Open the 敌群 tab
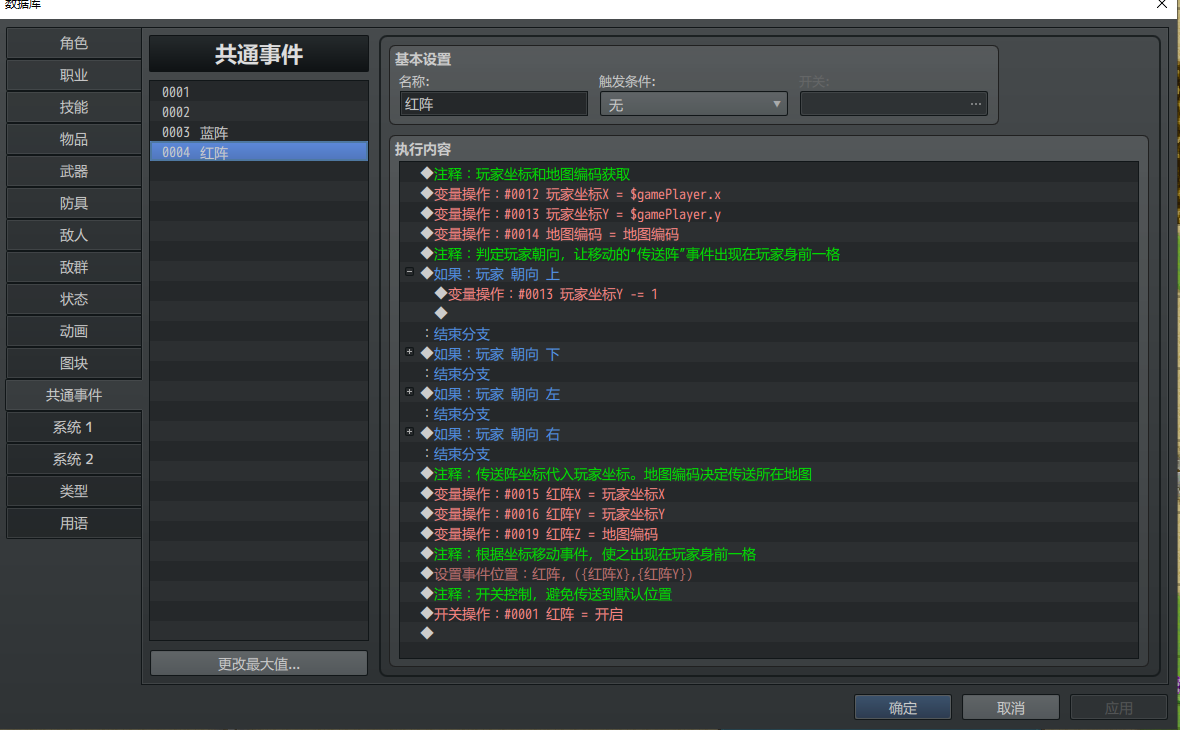This screenshot has height=730, width=1180. coord(74,267)
